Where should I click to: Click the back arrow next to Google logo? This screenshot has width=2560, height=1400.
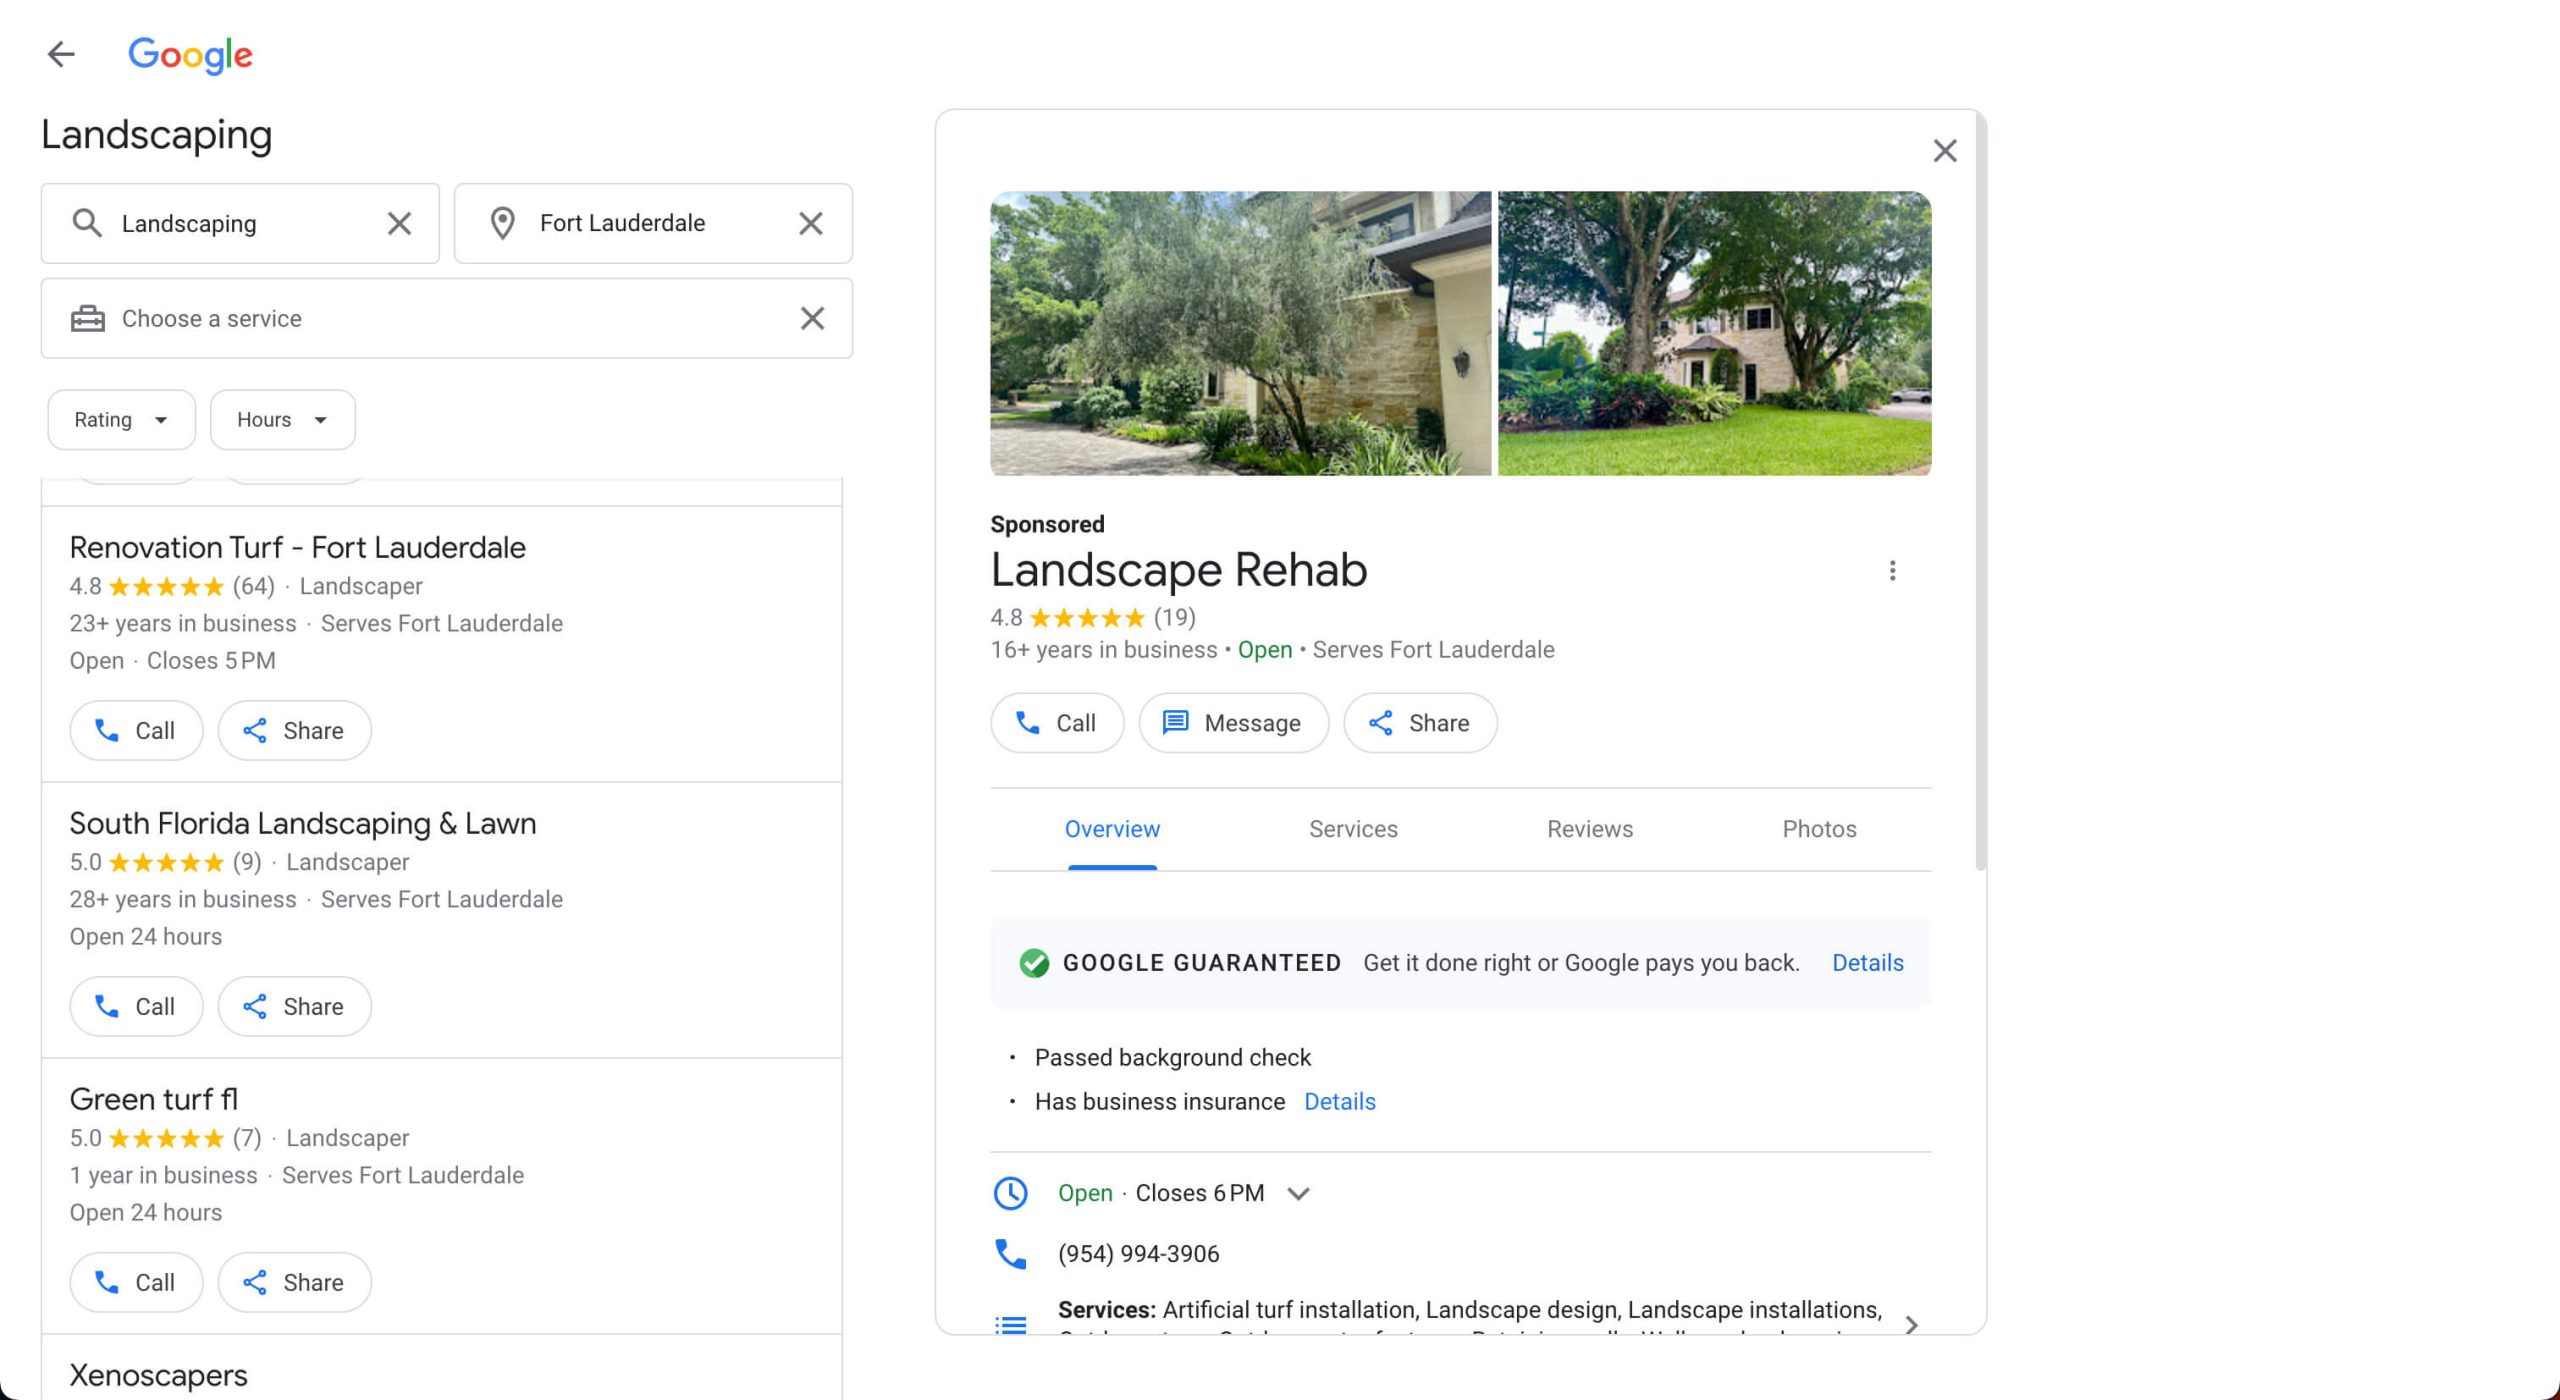61,54
